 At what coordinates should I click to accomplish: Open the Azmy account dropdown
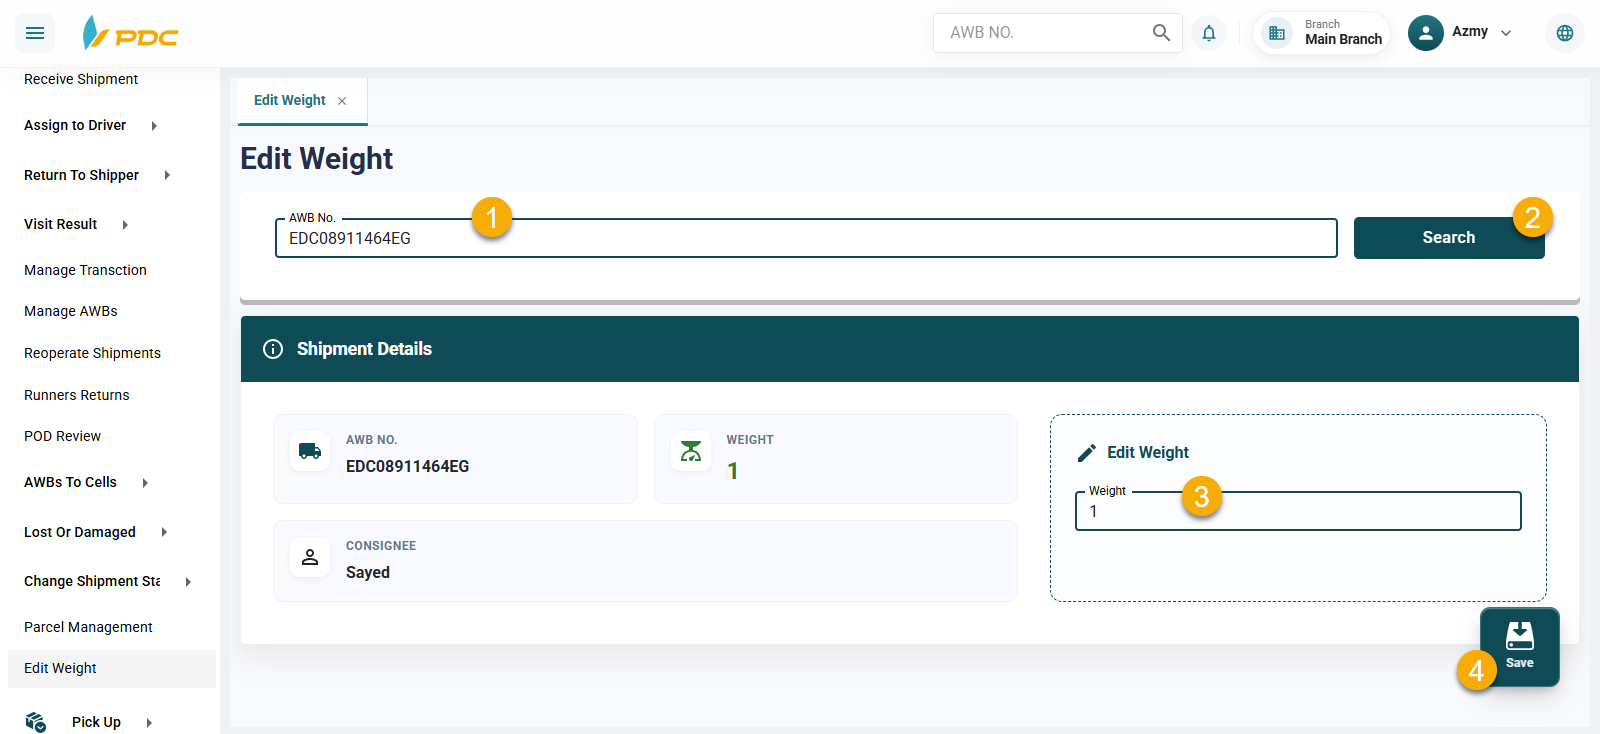(x=1506, y=33)
